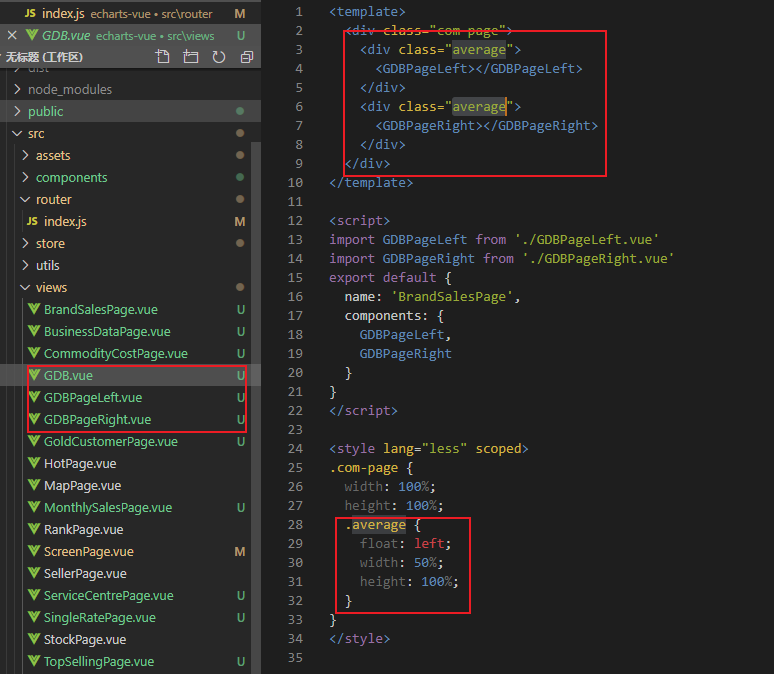Click the Vue icon beside MapPage.vue
Viewport: 774px width, 674px height.
pos(34,485)
